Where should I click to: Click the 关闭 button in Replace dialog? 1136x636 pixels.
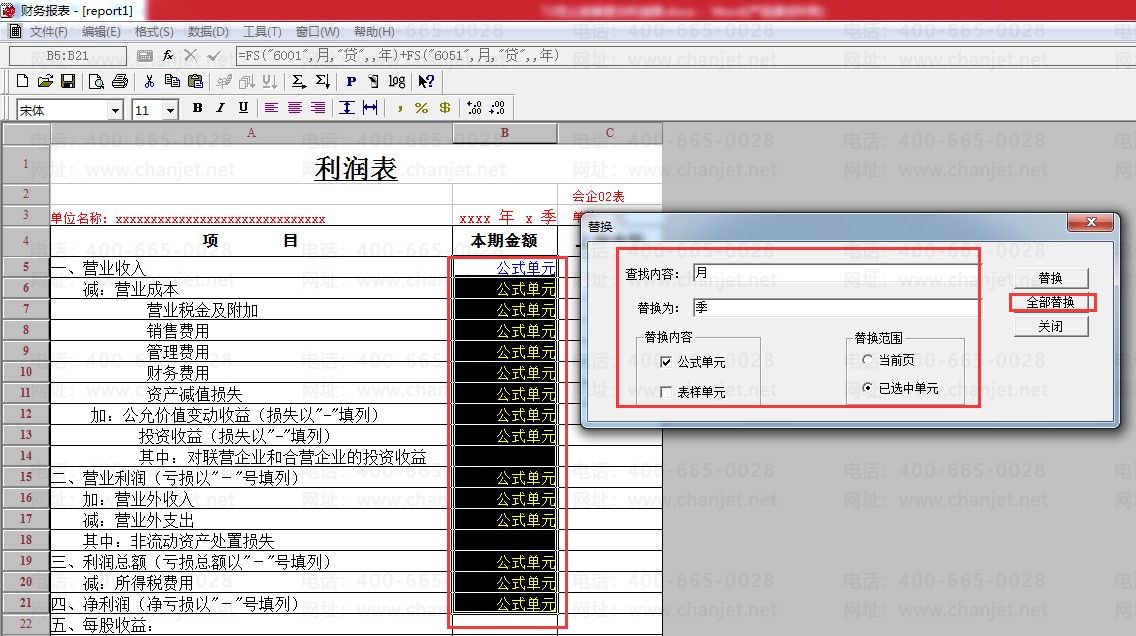point(1051,325)
